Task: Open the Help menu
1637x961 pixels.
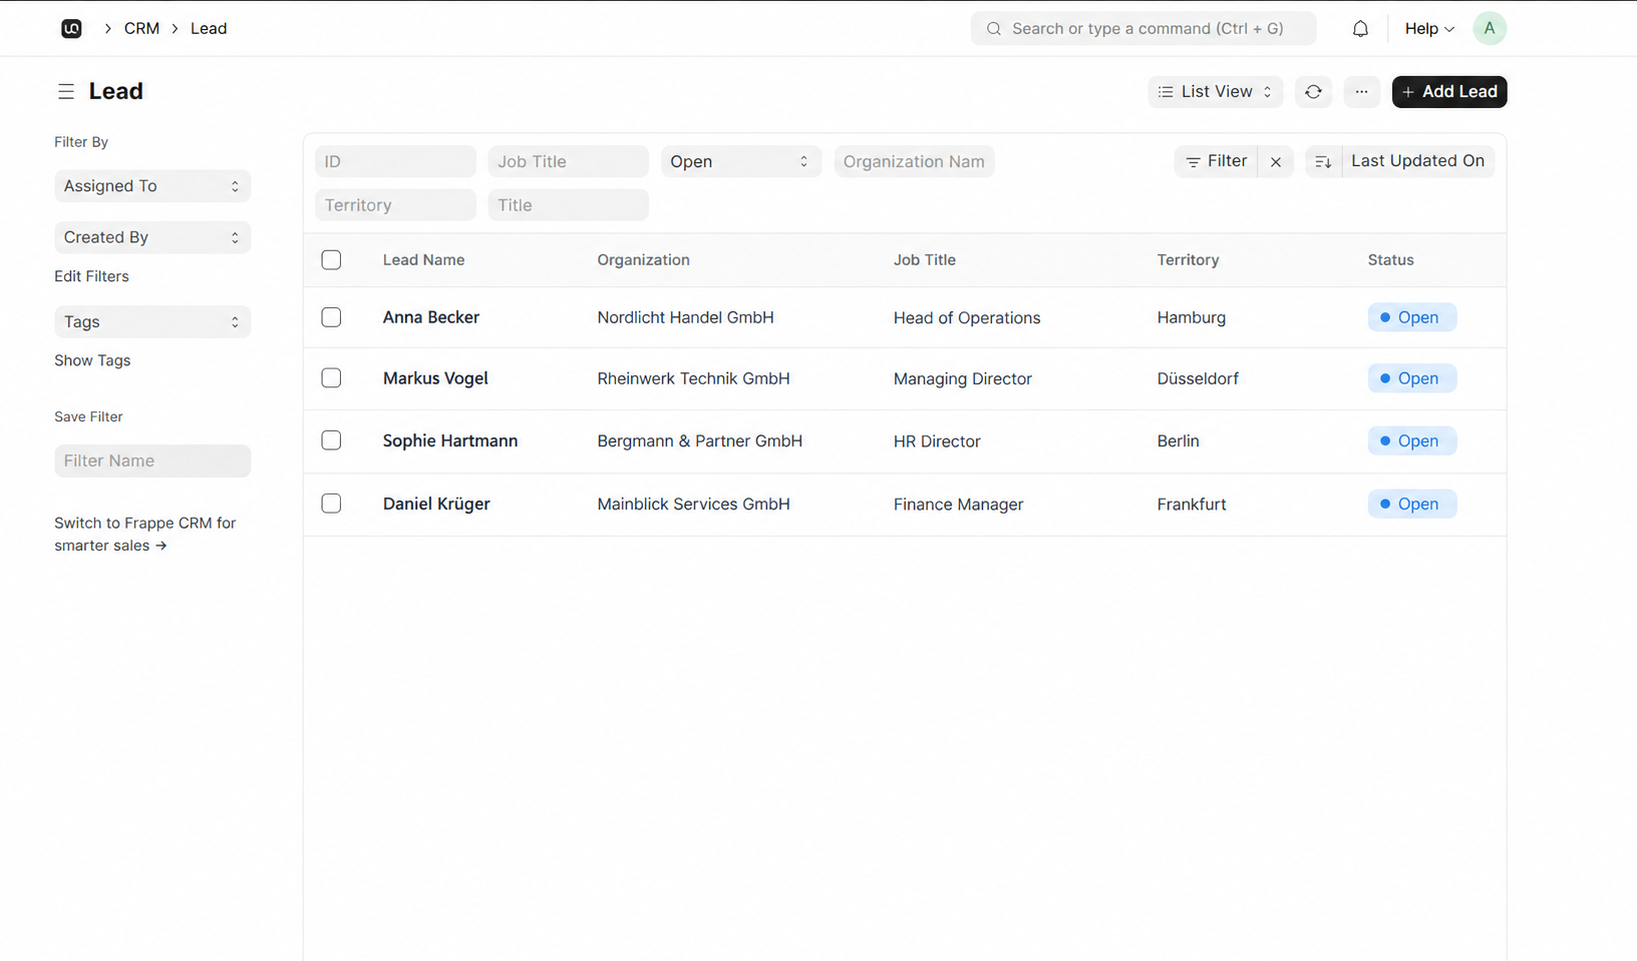Action: coord(1429,29)
